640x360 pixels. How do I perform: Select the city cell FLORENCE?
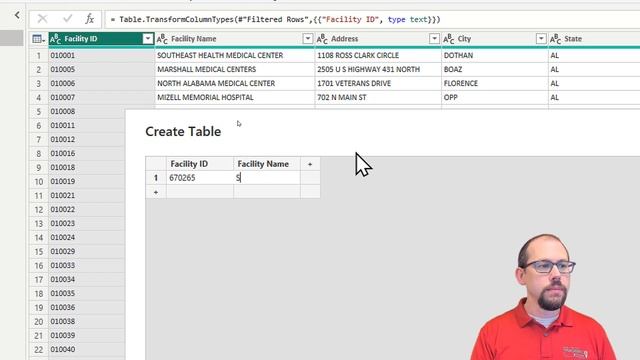tap(495, 83)
